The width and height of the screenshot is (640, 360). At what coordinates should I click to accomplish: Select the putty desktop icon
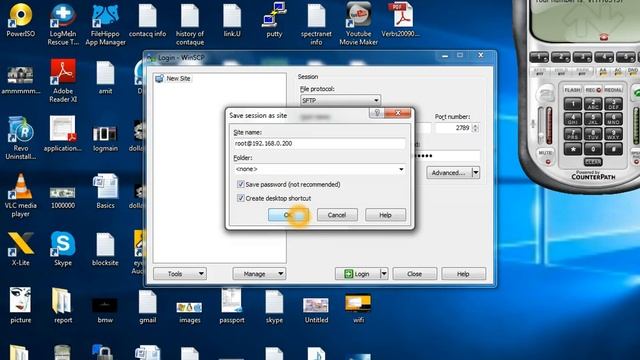274,20
